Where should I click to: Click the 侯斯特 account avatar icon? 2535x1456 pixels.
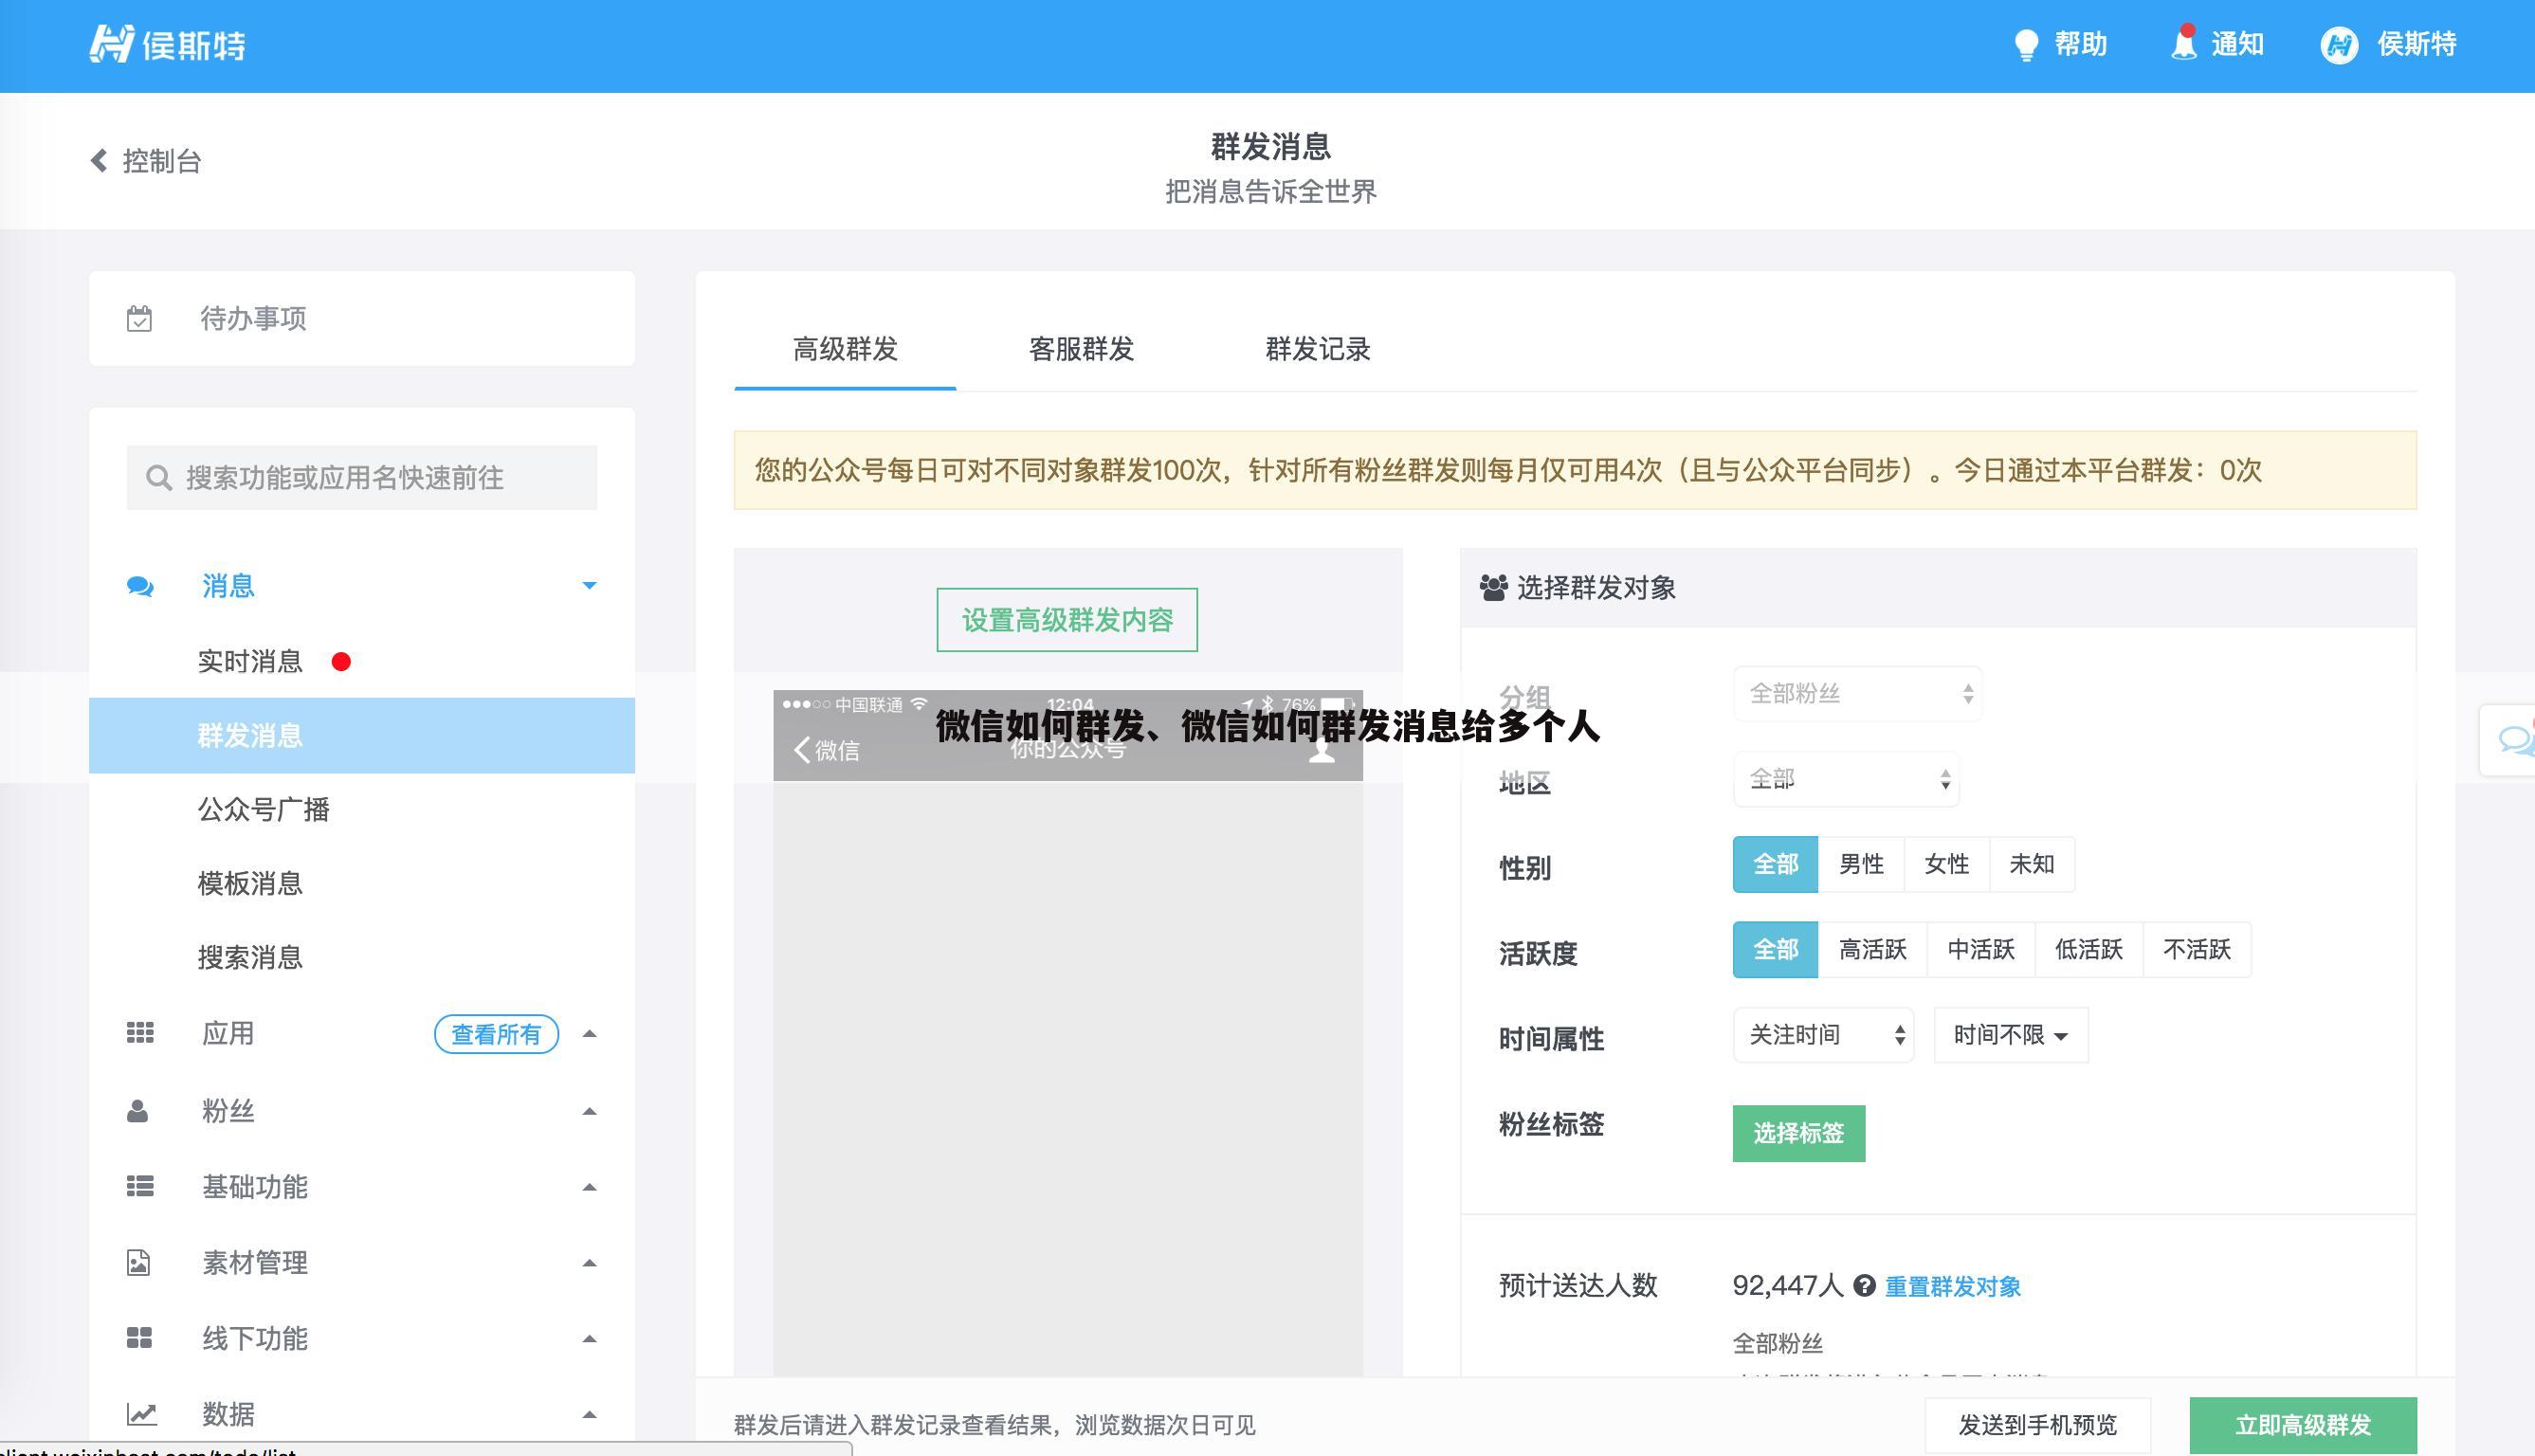(2339, 45)
